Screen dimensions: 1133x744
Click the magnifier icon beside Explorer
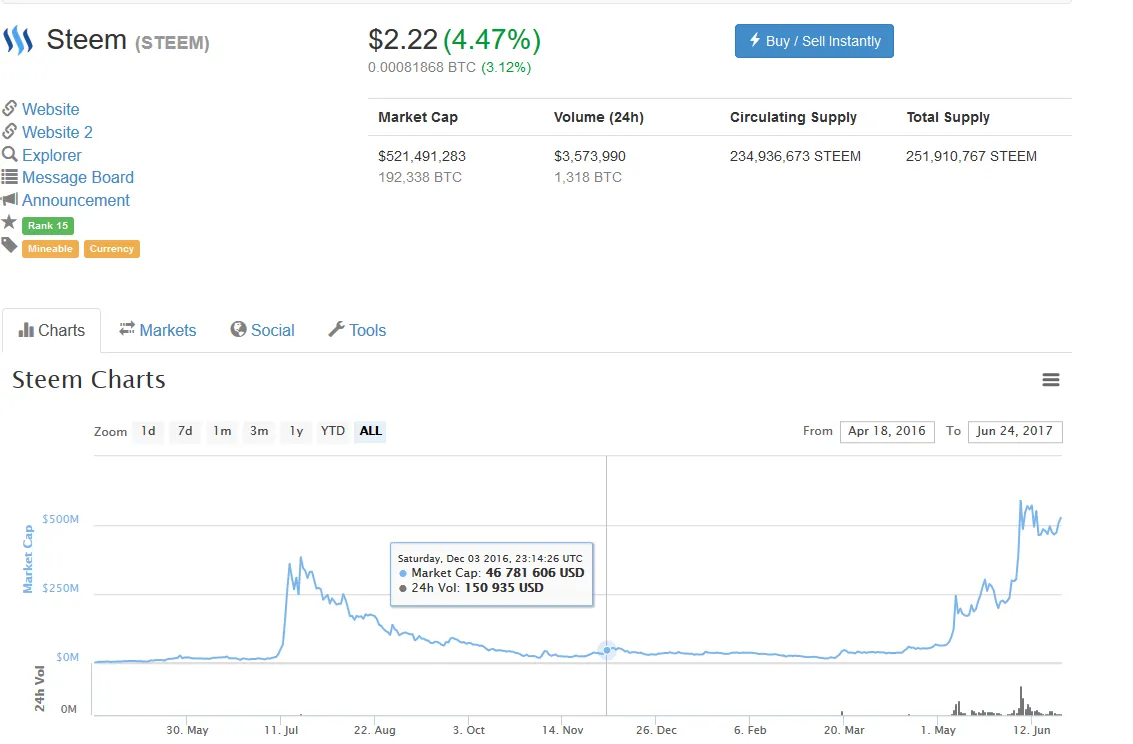point(9,154)
